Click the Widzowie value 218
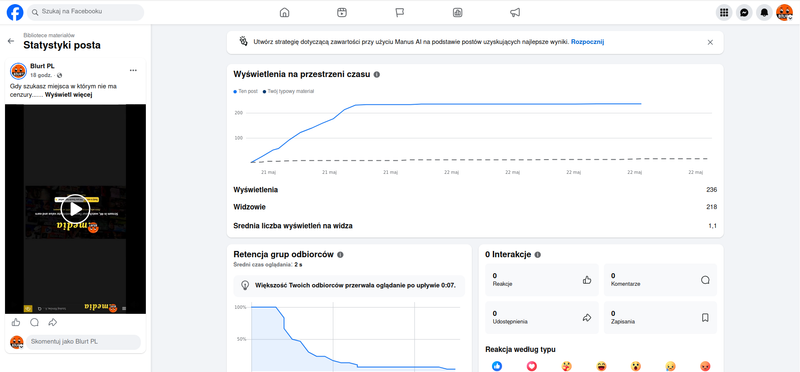Image resolution: width=800 pixels, height=372 pixels. tap(712, 207)
